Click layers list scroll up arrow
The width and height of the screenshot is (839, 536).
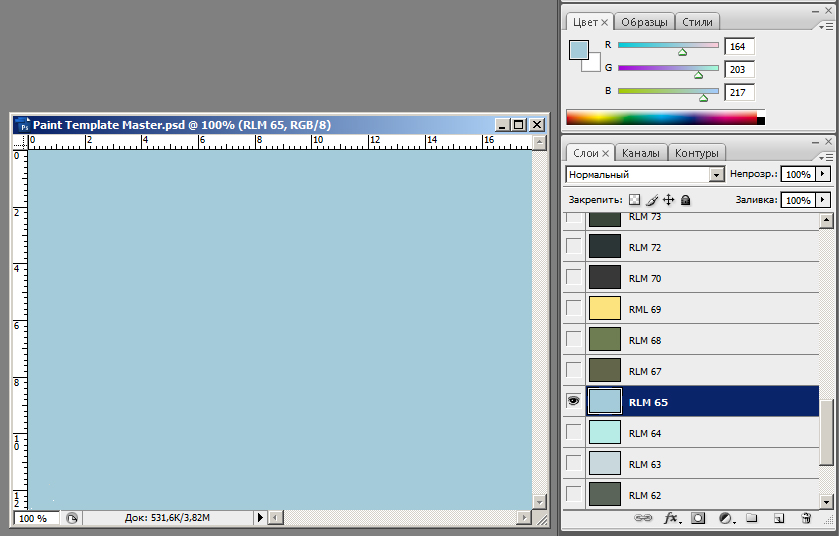click(x=826, y=220)
